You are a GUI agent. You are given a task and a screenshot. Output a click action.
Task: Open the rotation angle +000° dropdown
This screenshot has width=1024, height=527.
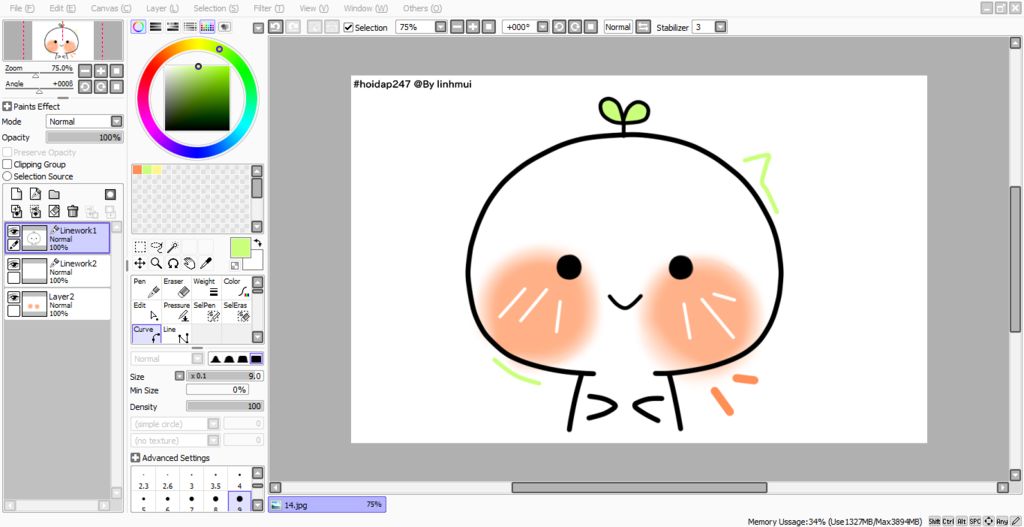coord(542,27)
